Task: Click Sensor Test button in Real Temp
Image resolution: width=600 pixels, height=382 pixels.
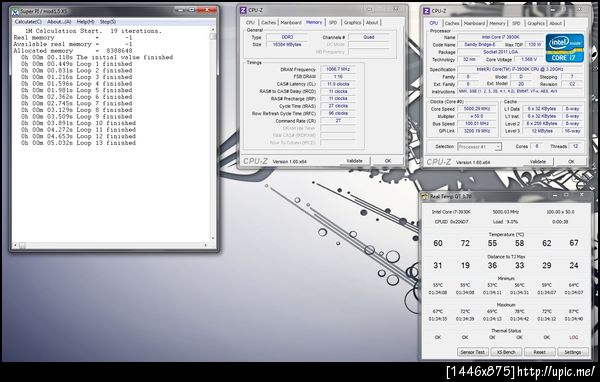Action: click(473, 352)
